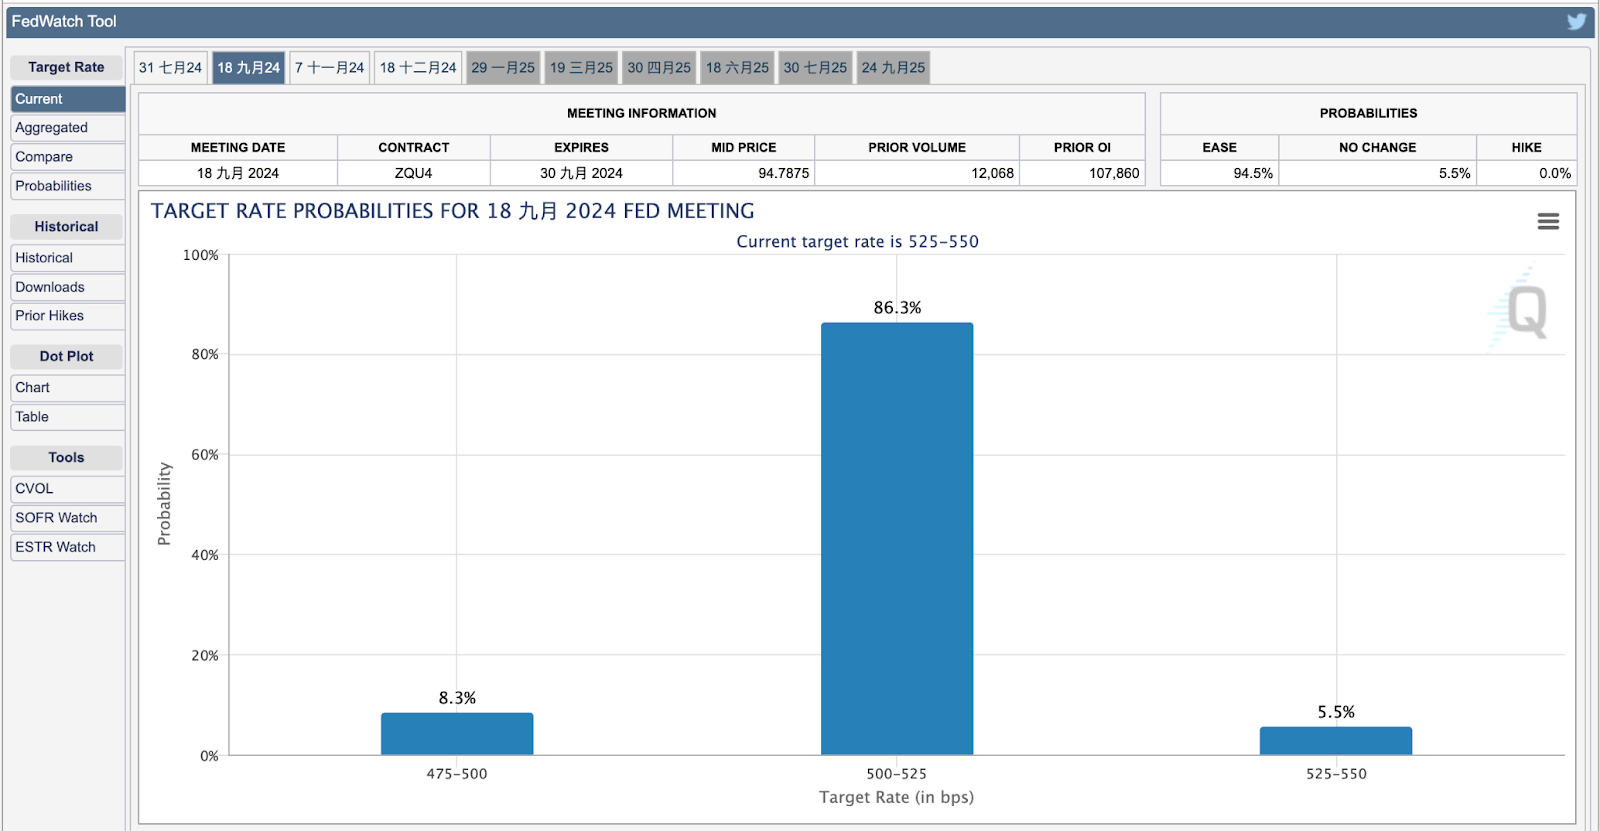Open the Downloads sidebar item

pos(68,287)
